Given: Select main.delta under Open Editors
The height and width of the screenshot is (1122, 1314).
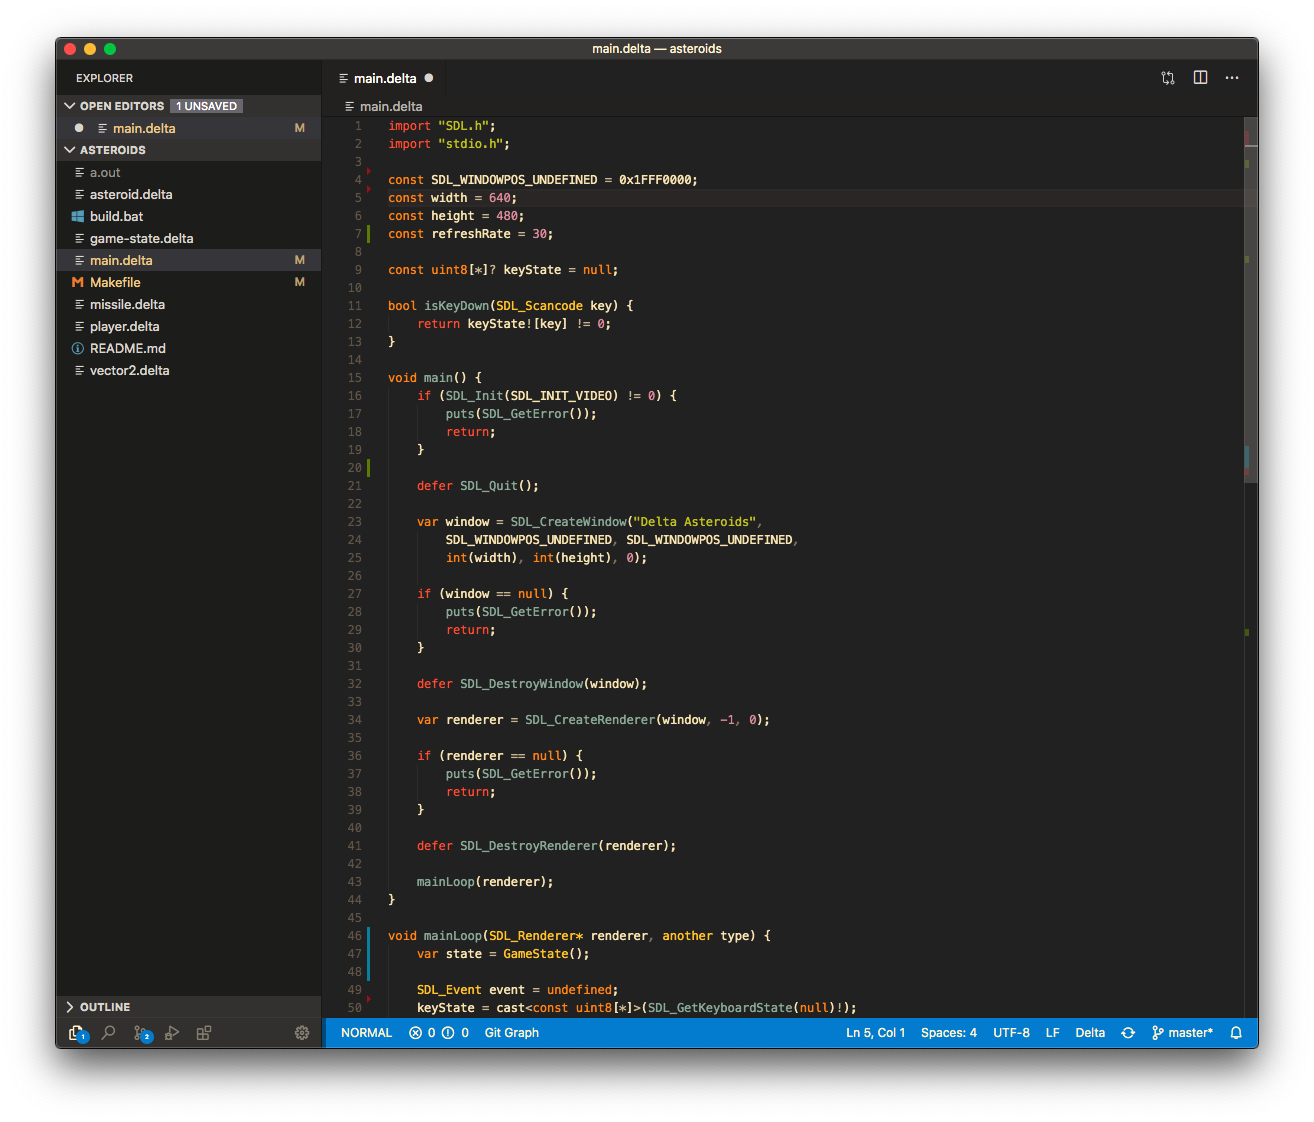Looking at the screenshot, I should tap(189, 128).
